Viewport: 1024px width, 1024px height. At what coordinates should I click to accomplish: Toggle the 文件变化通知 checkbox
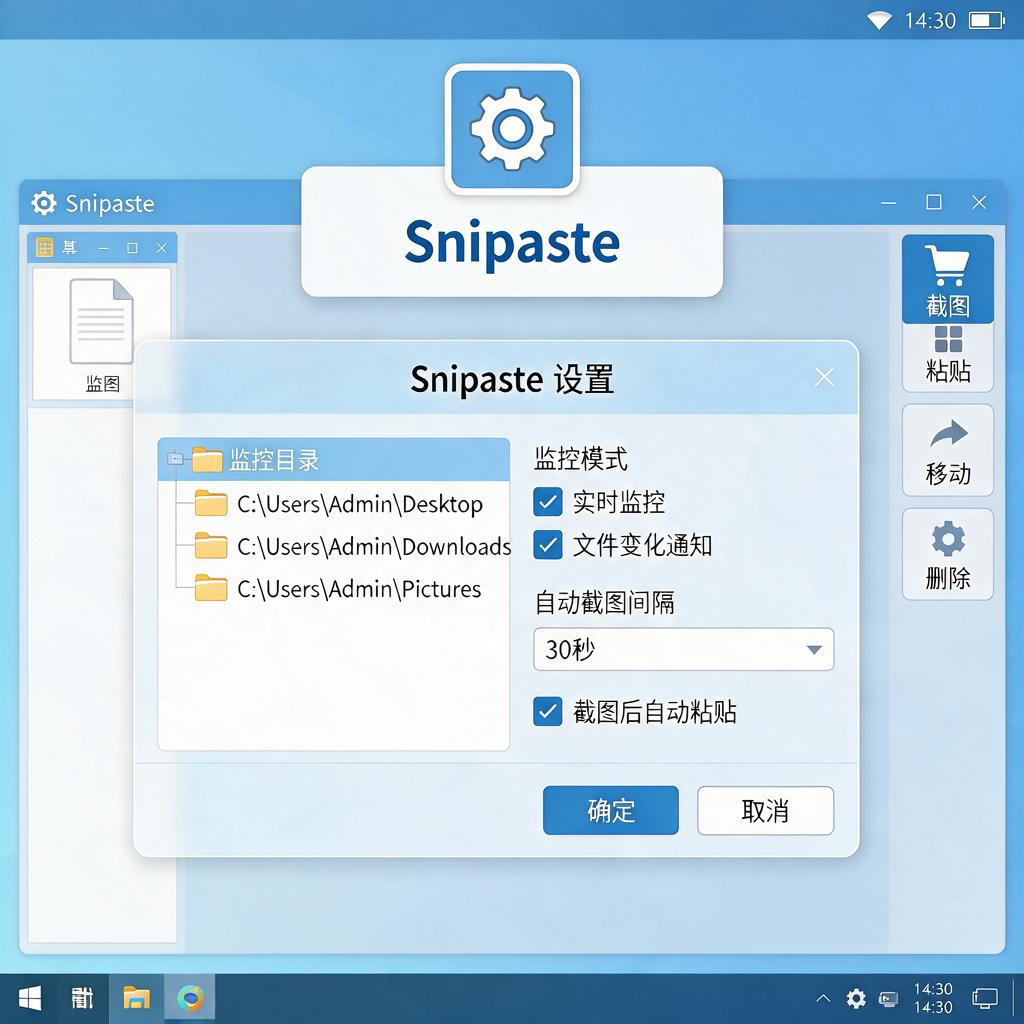(547, 545)
